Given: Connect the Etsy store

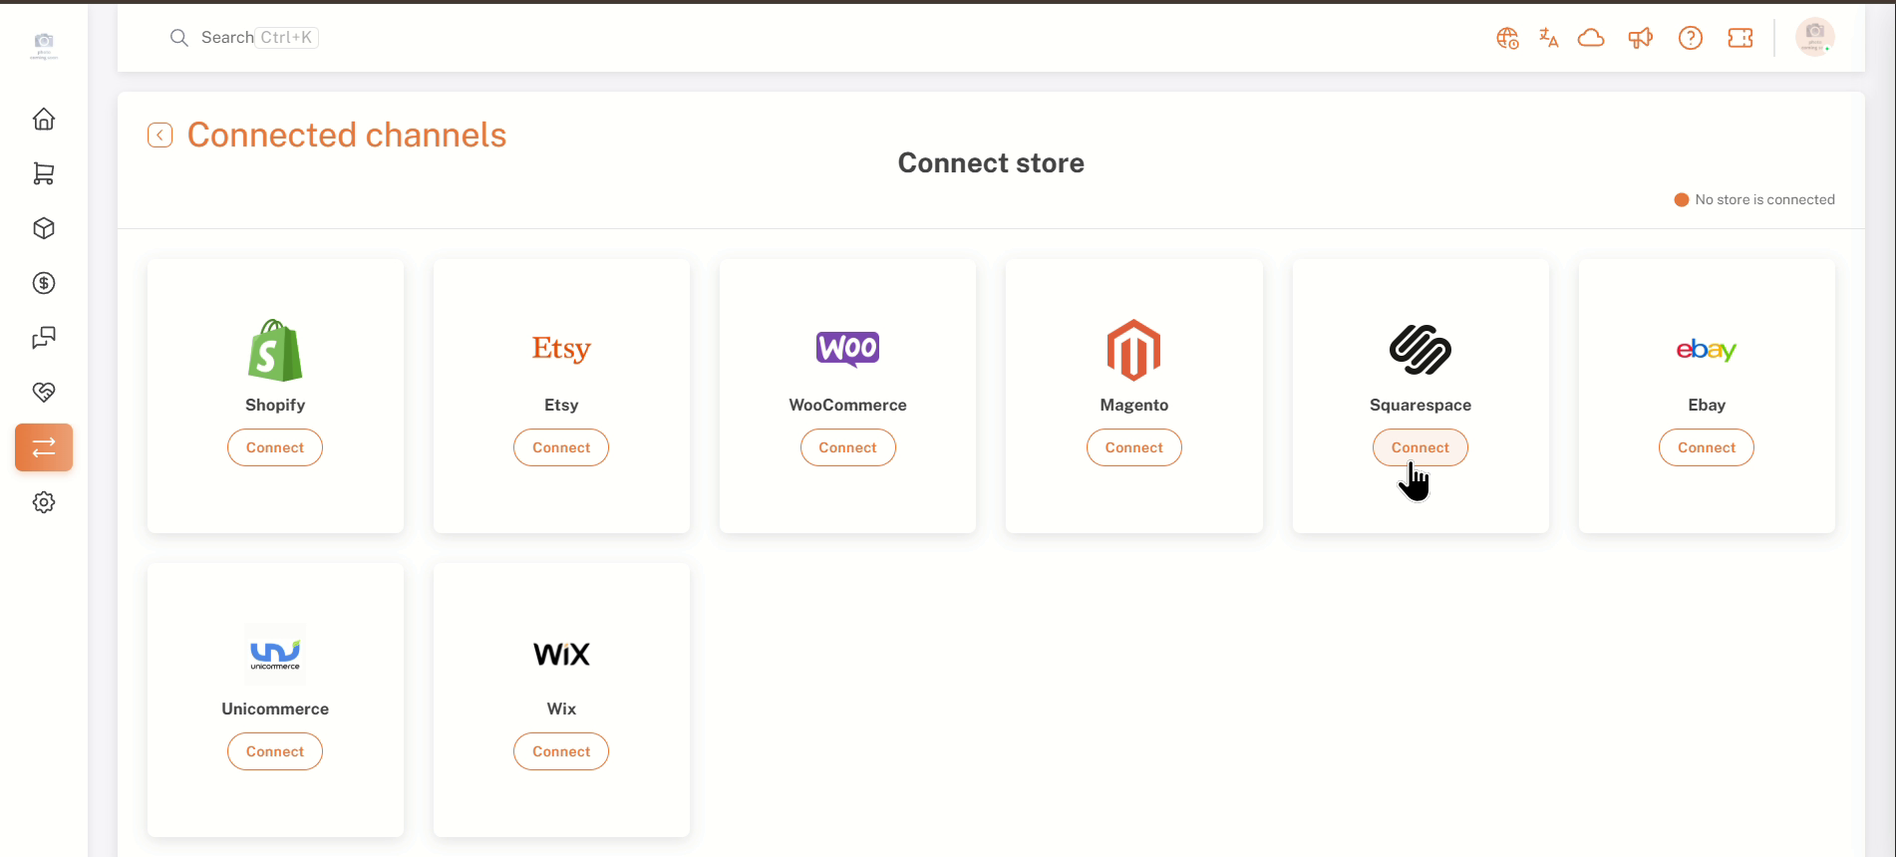Looking at the screenshot, I should (x=561, y=447).
